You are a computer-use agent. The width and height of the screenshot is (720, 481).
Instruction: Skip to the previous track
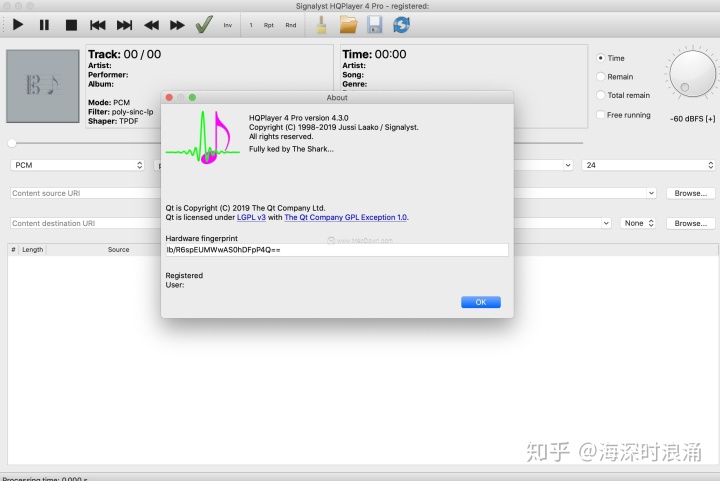click(x=97, y=25)
